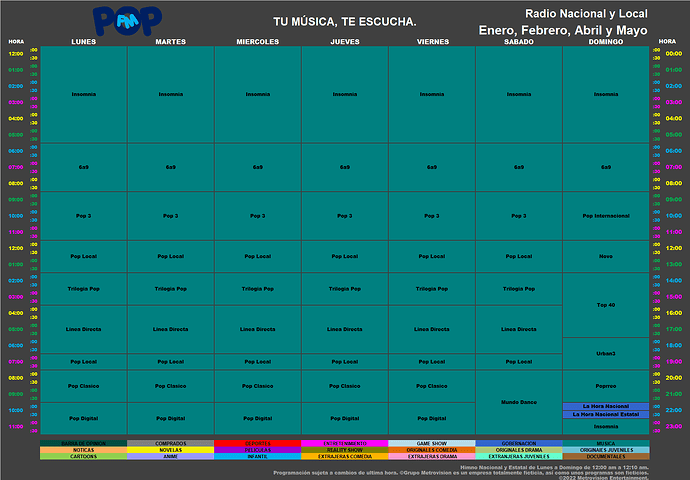Click the La Hora Nacional Estatal block
The width and height of the screenshot is (690, 480).
(x=606, y=414)
